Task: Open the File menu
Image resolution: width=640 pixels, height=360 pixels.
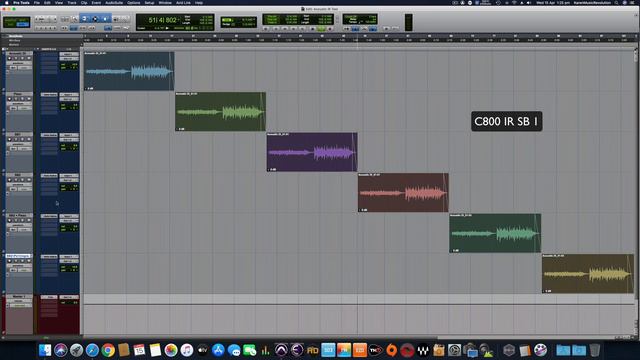Action: pos(37,2)
